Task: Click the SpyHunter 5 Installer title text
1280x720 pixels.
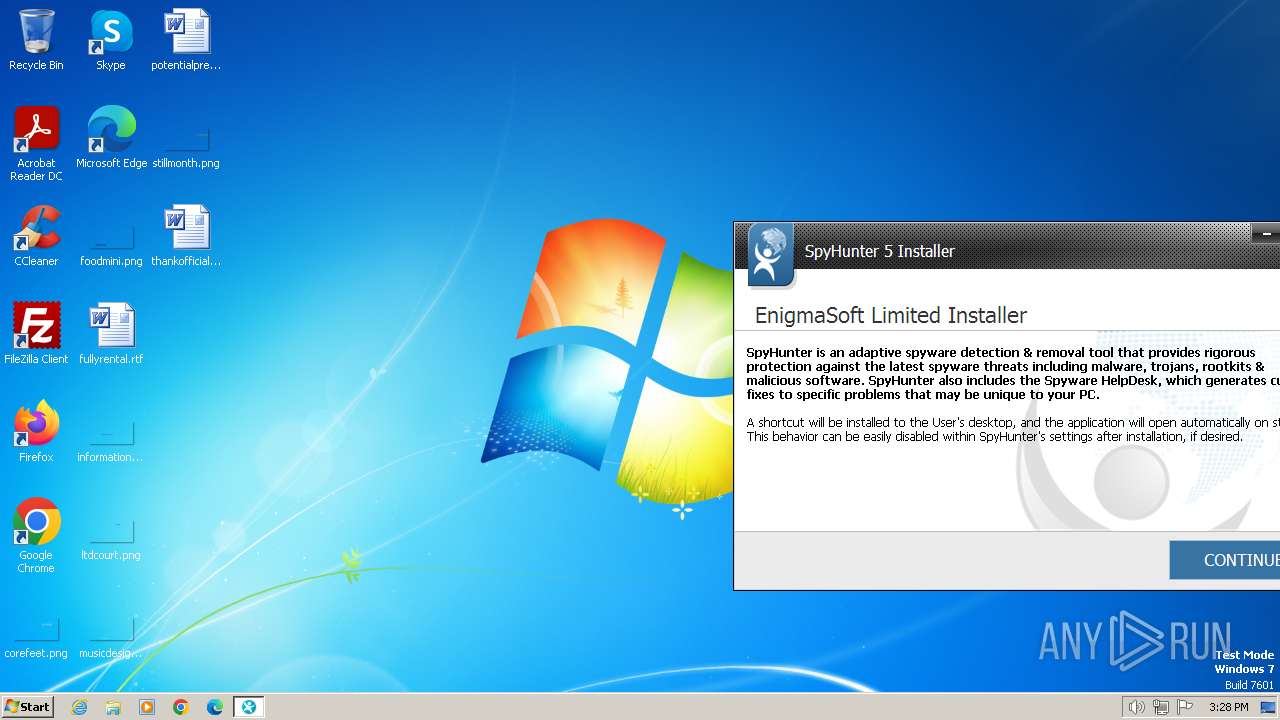Action: tap(880, 251)
